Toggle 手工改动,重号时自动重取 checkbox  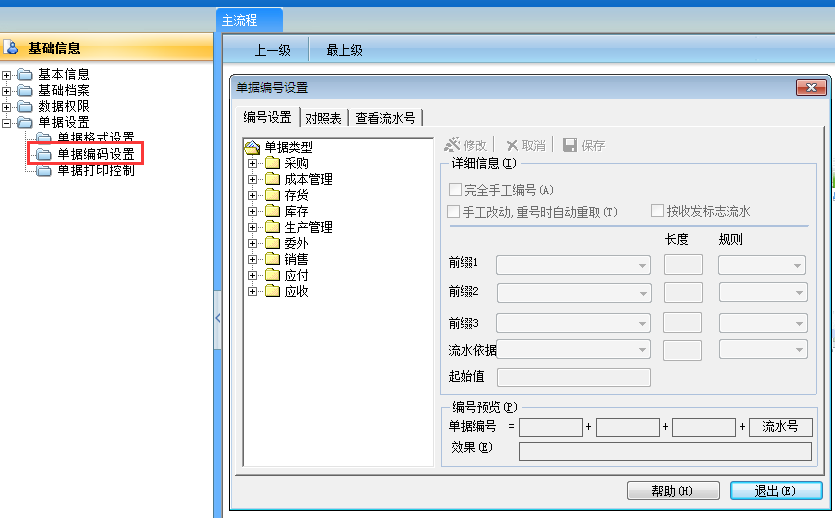click(x=454, y=211)
